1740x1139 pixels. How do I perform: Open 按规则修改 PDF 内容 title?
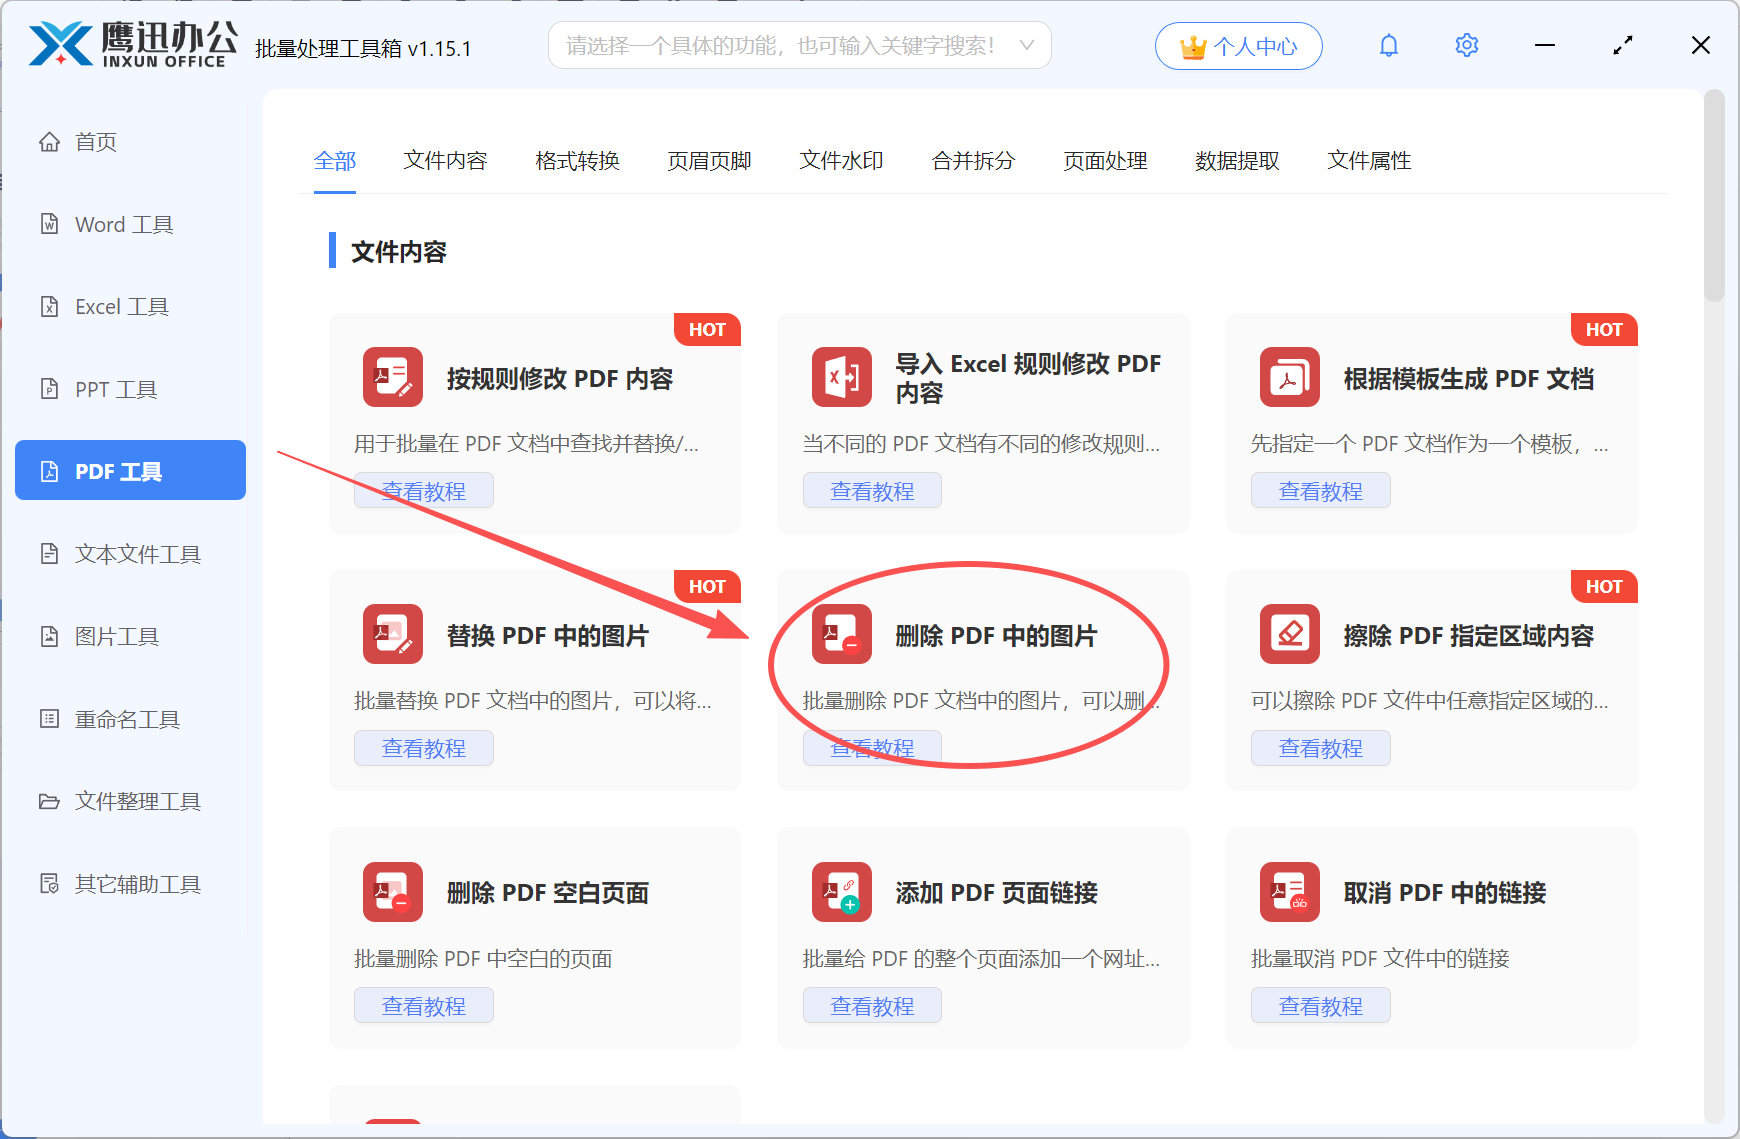(x=560, y=379)
